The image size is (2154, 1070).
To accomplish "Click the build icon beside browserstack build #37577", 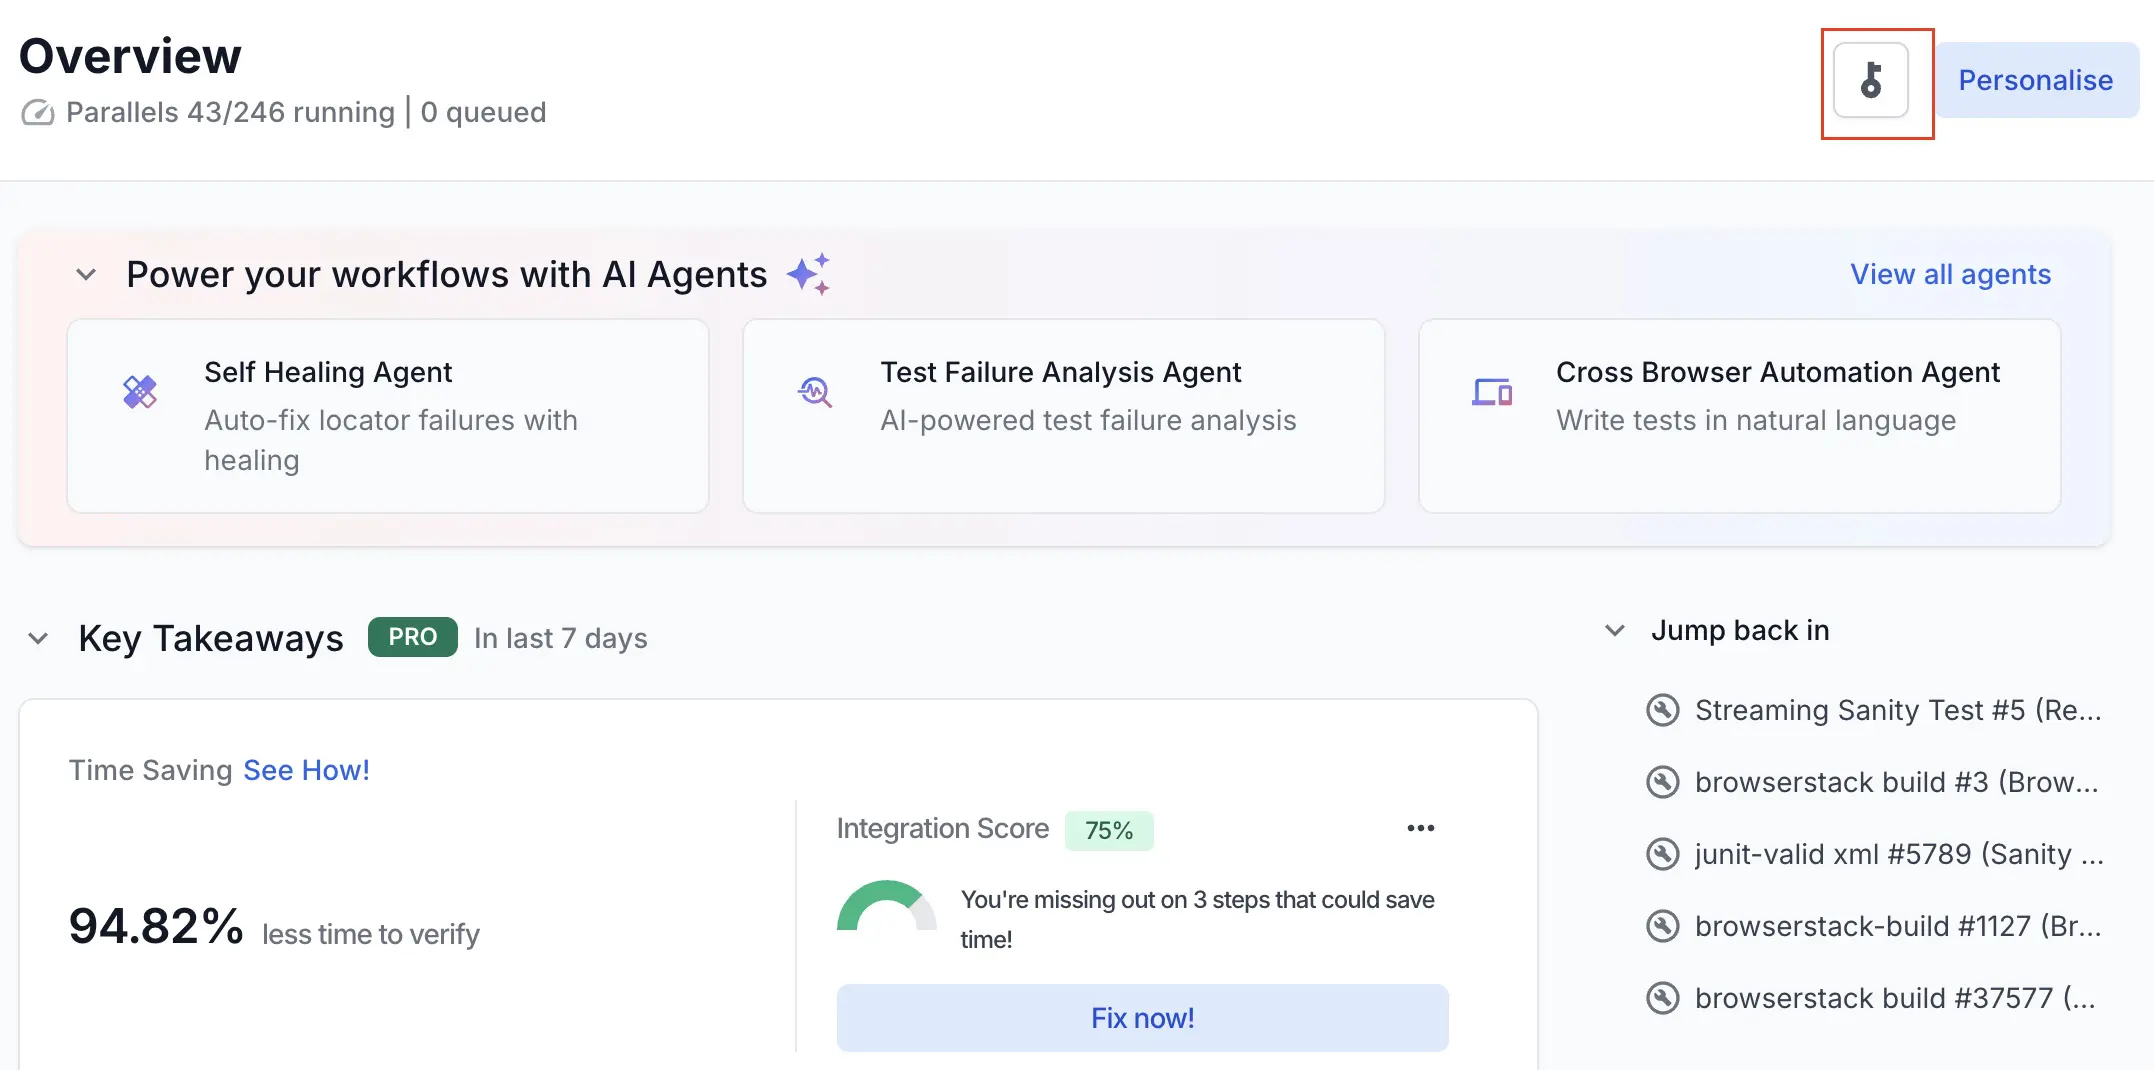I will [x=1662, y=998].
